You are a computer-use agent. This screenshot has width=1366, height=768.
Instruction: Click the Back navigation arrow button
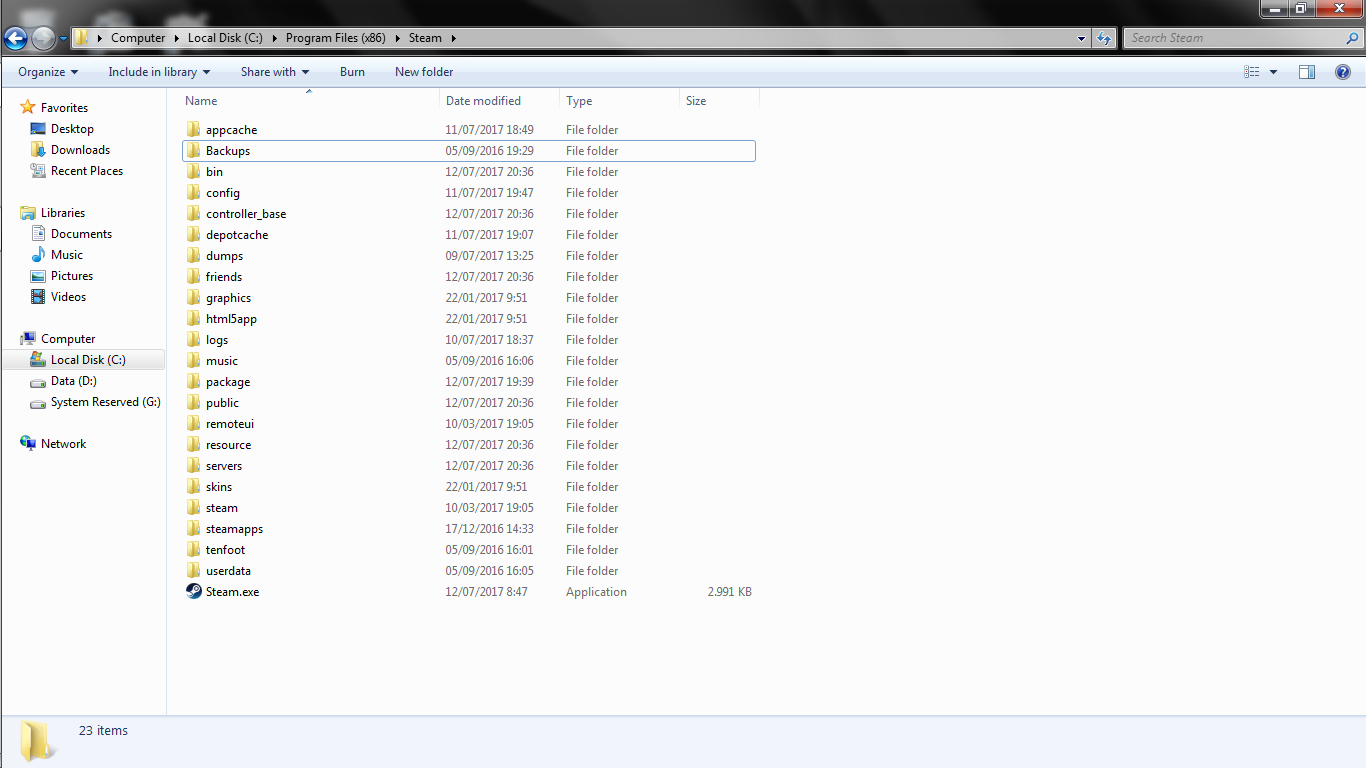pos(16,38)
